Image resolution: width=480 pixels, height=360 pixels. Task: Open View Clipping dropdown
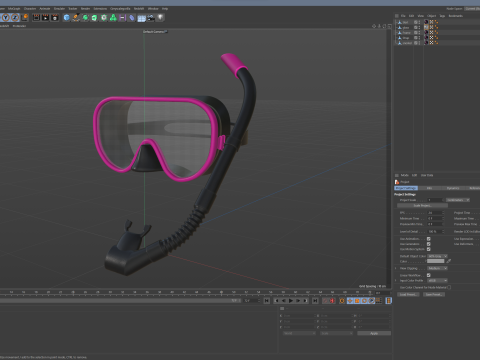point(437,268)
